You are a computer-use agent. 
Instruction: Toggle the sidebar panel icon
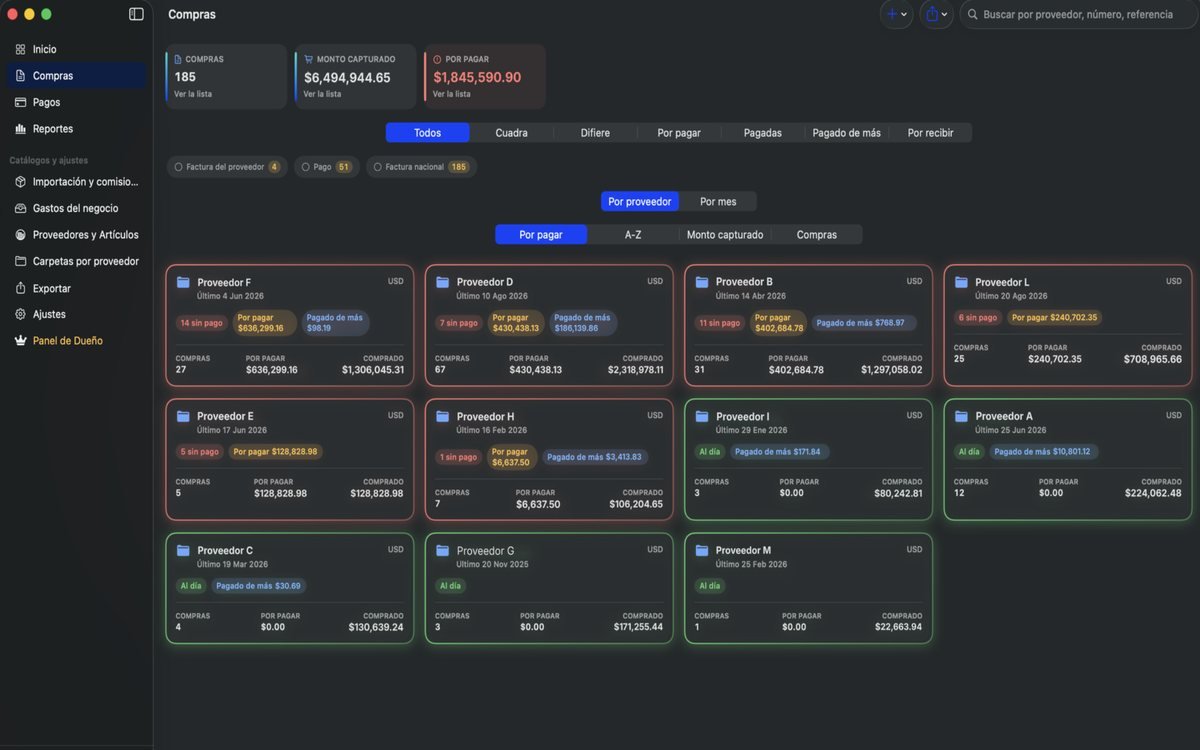[136, 14]
